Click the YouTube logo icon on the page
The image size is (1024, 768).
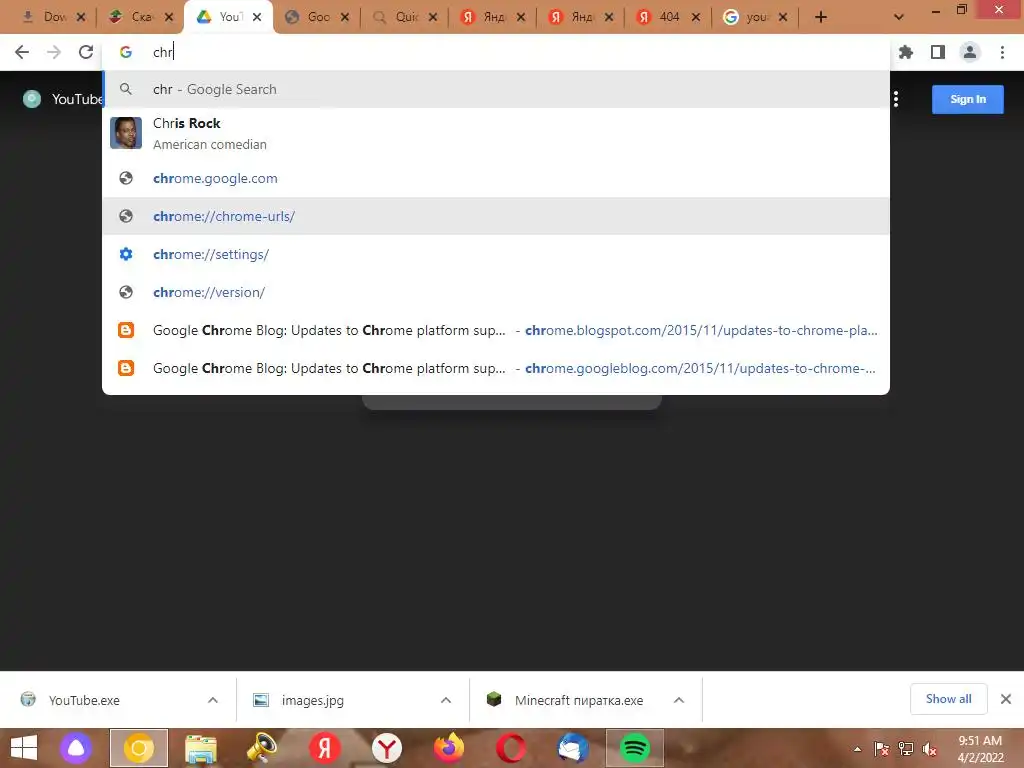(x=31, y=99)
